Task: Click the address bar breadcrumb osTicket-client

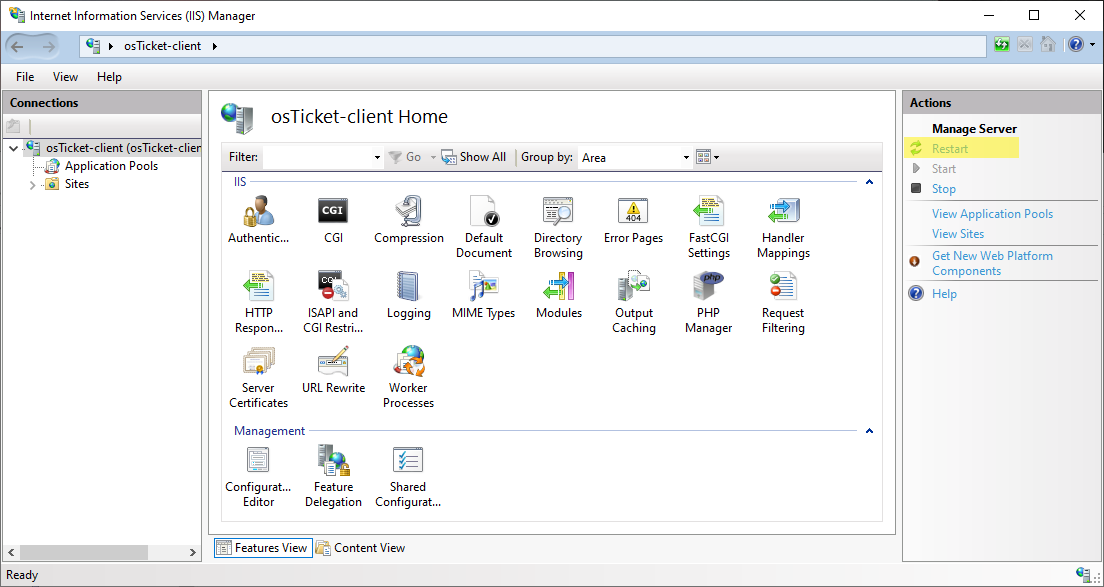Action: pos(162,46)
